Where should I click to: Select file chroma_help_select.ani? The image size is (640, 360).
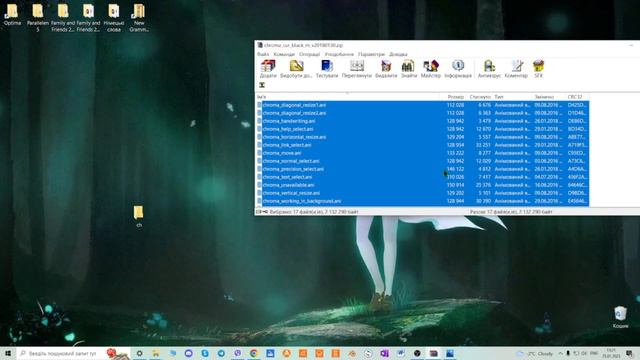coord(422,129)
